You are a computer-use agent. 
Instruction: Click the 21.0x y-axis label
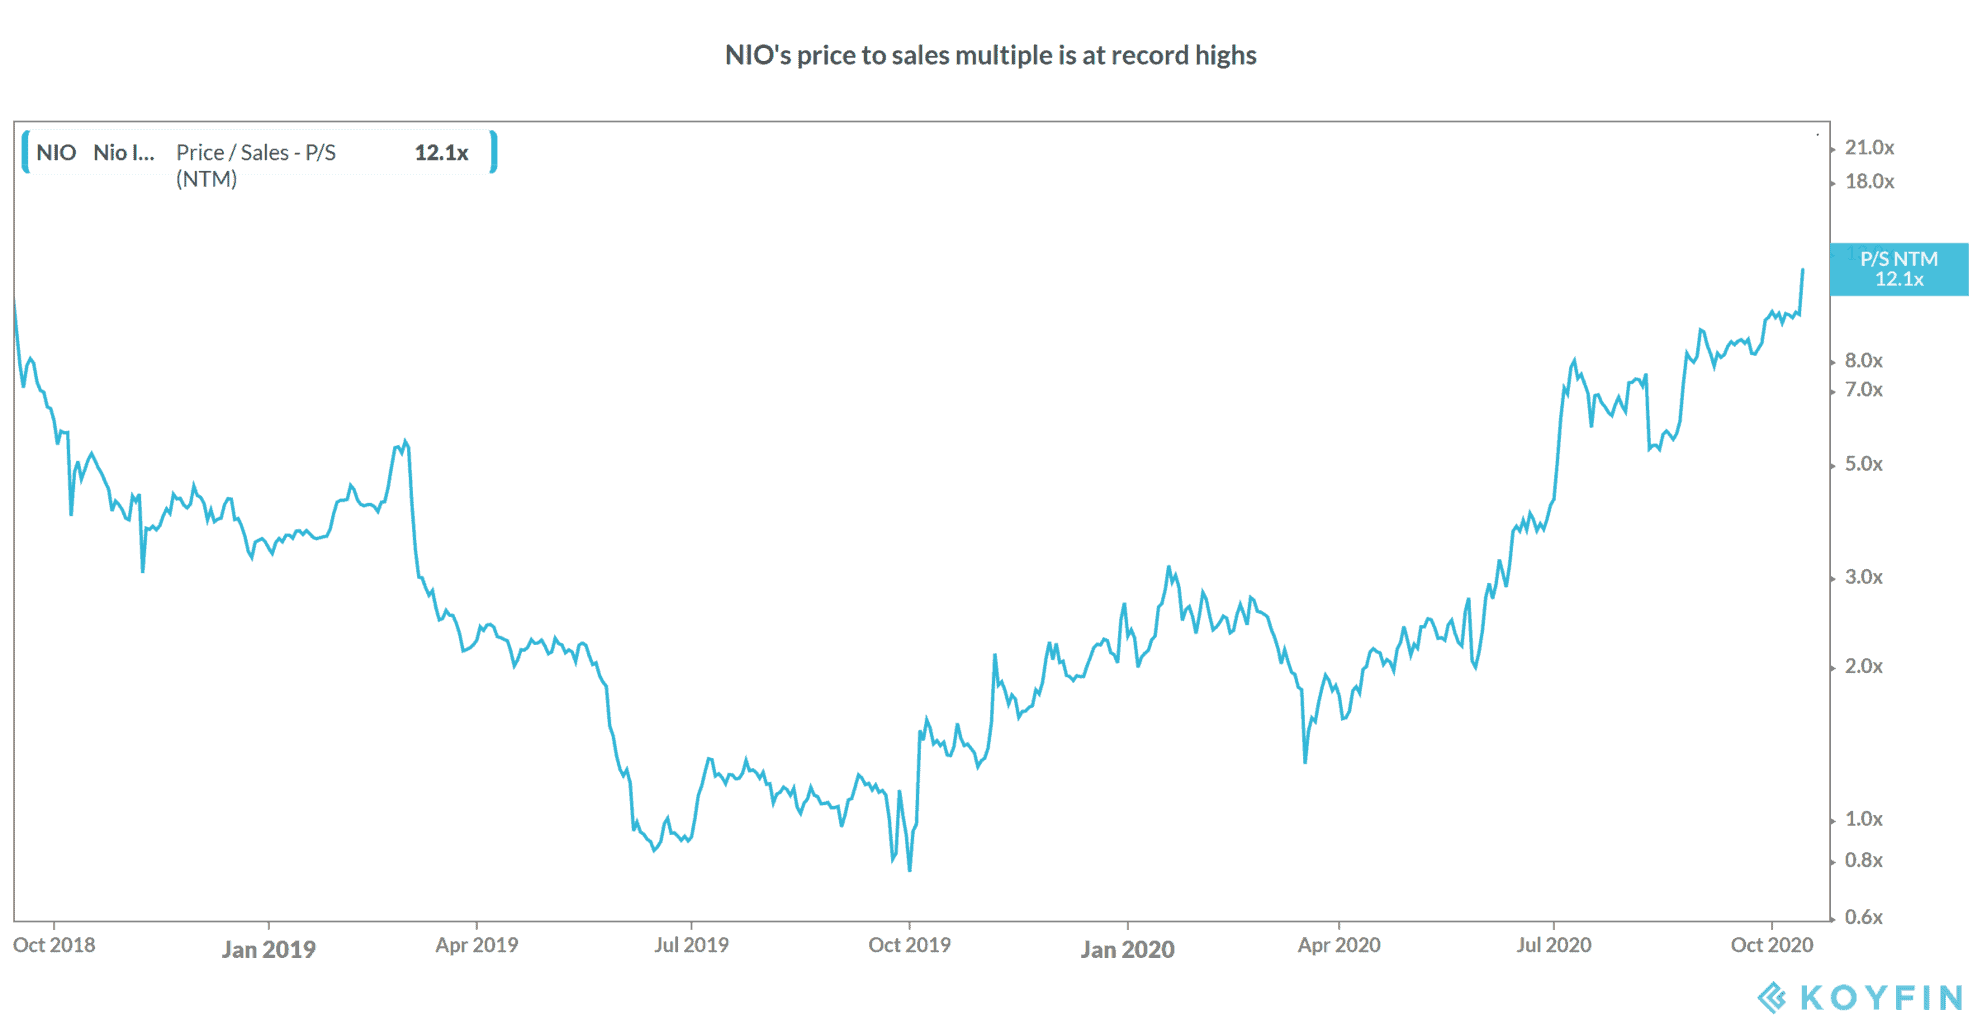pos(1869,147)
